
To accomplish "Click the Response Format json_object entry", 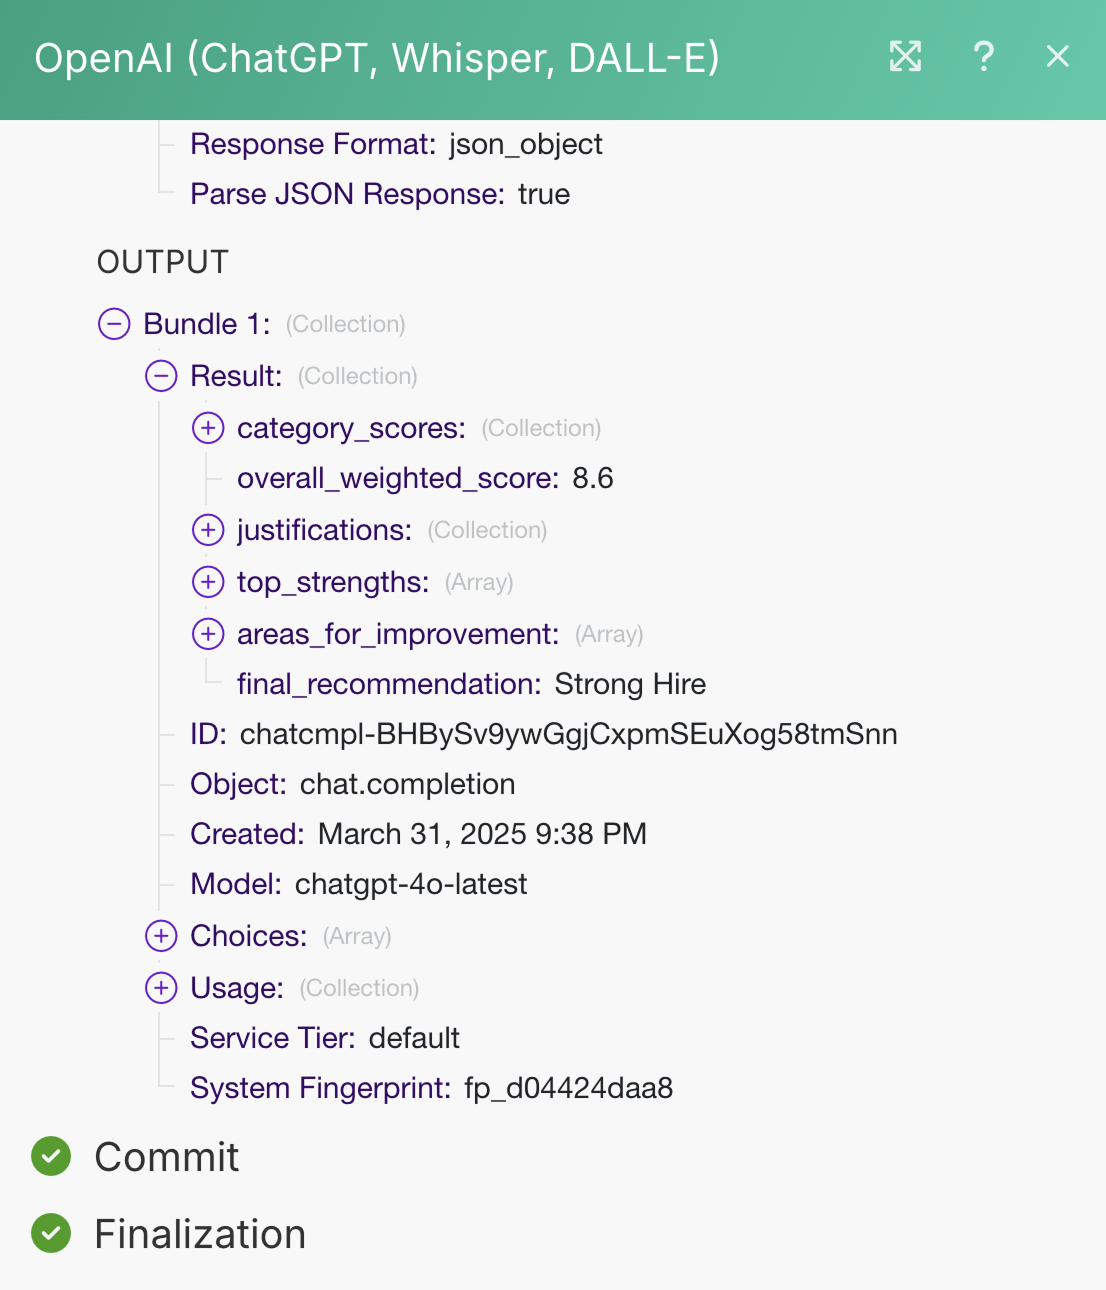I will pyautogui.click(x=525, y=145).
